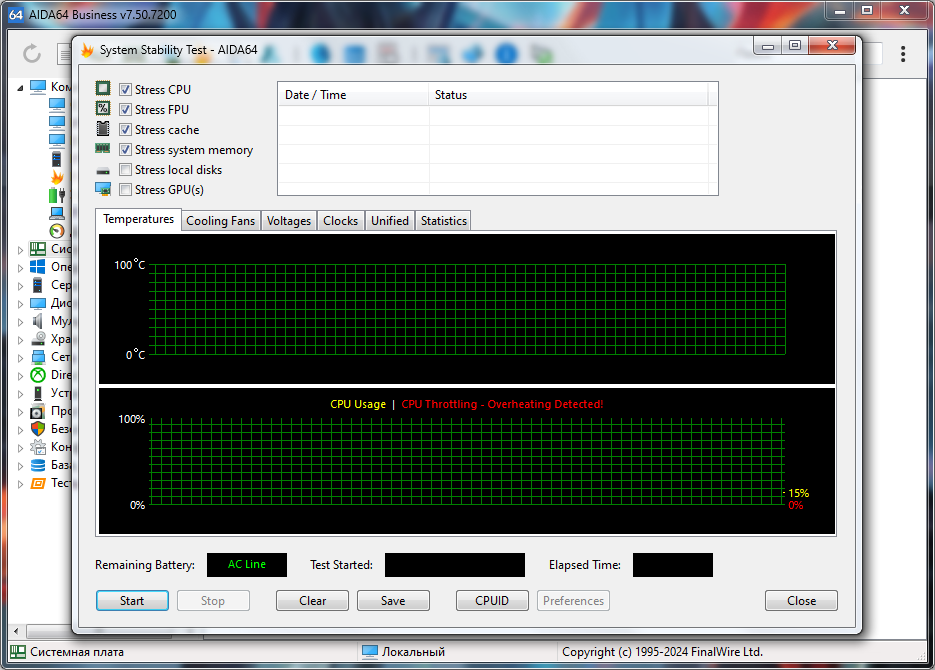Disable the Stress cache checkbox

(125, 129)
